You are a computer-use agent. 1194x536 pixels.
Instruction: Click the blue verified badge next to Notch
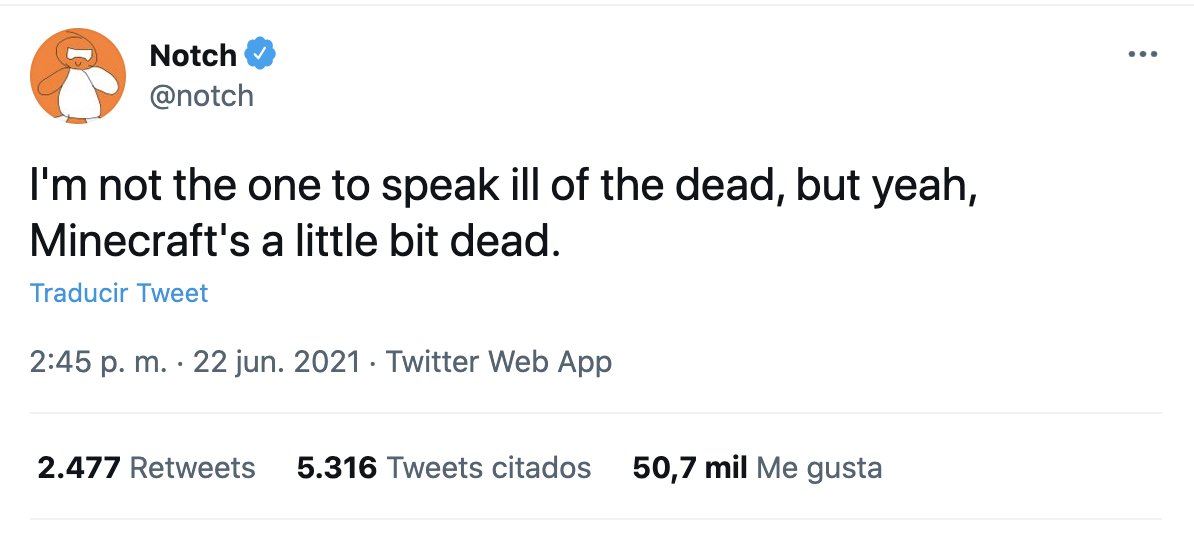pos(261,55)
